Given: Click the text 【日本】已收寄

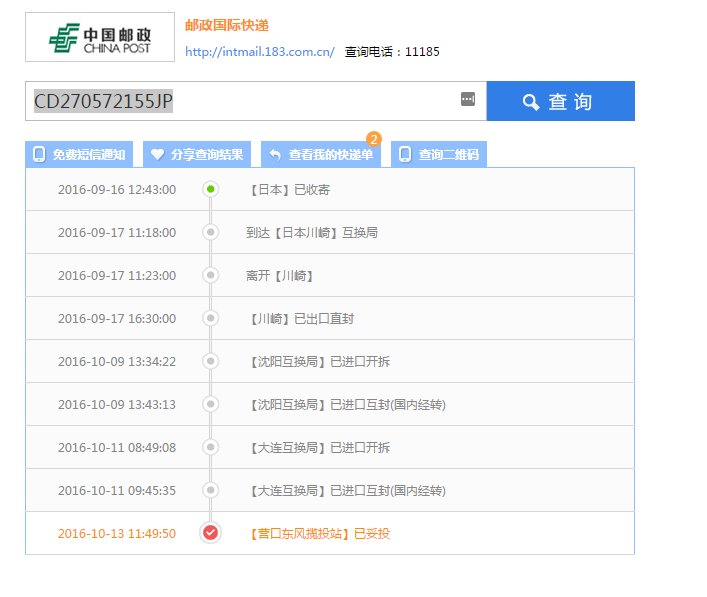Looking at the screenshot, I should pos(288,189).
